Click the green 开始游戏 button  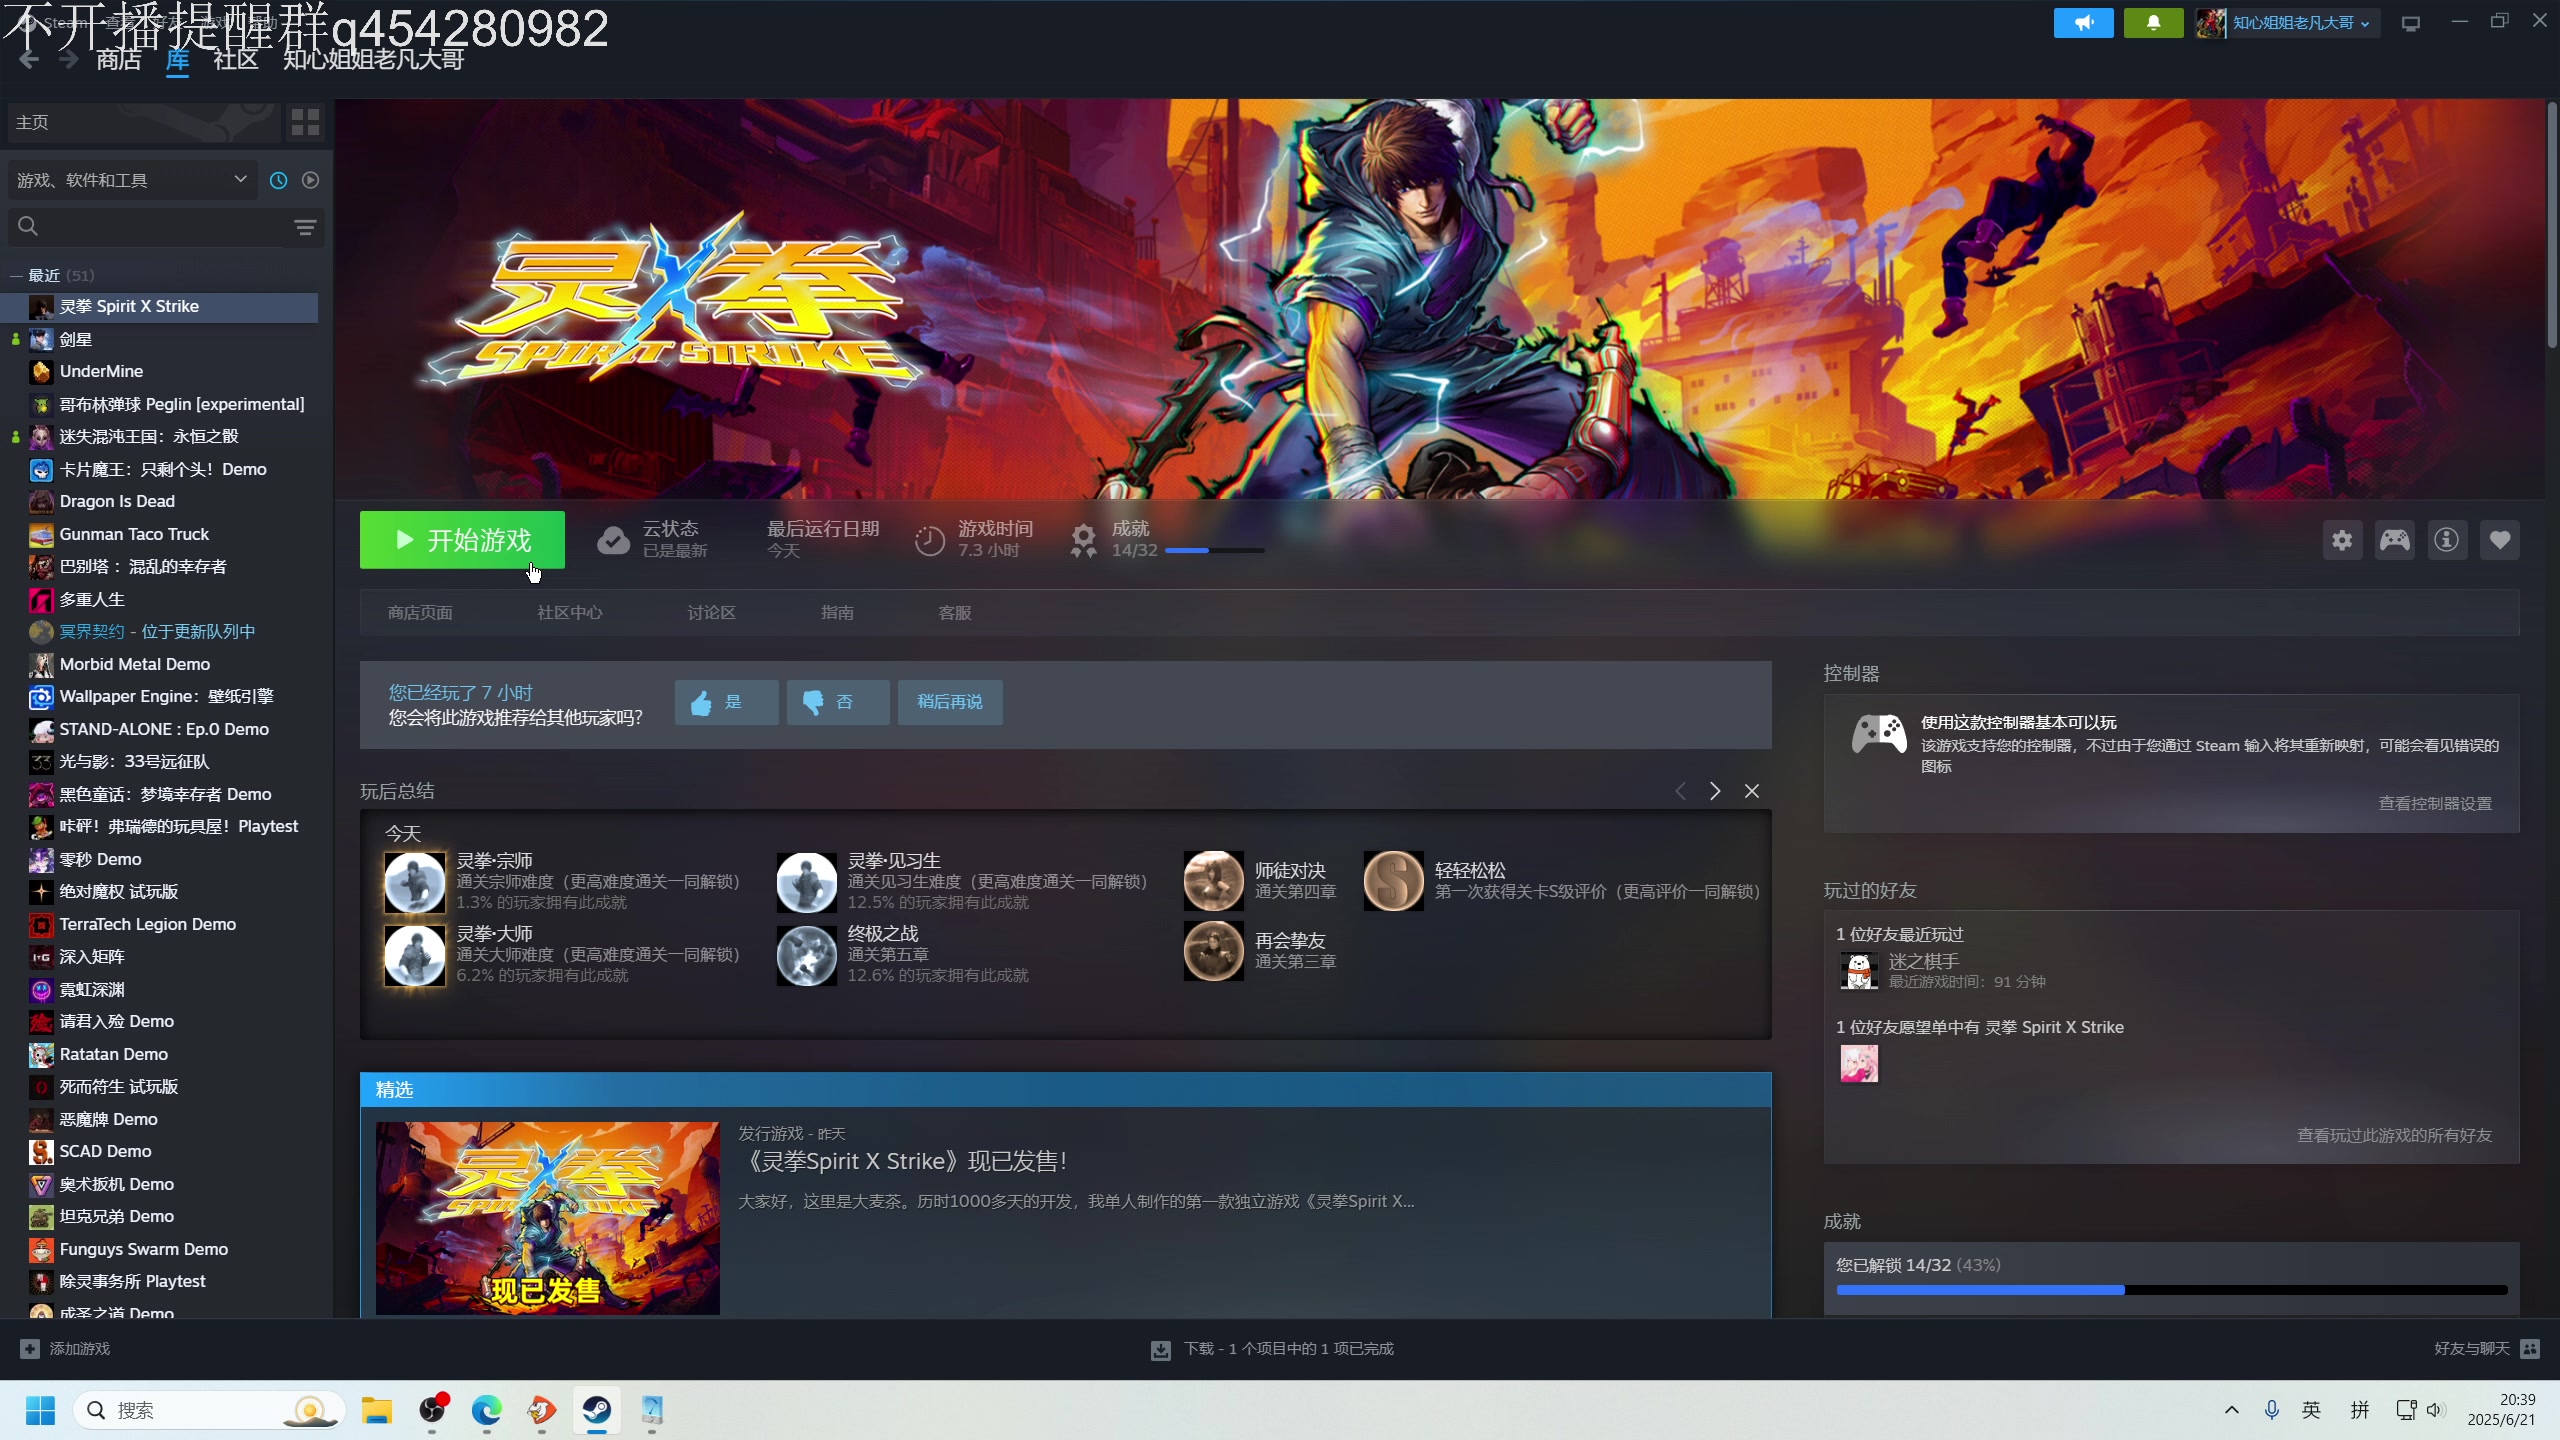click(462, 540)
